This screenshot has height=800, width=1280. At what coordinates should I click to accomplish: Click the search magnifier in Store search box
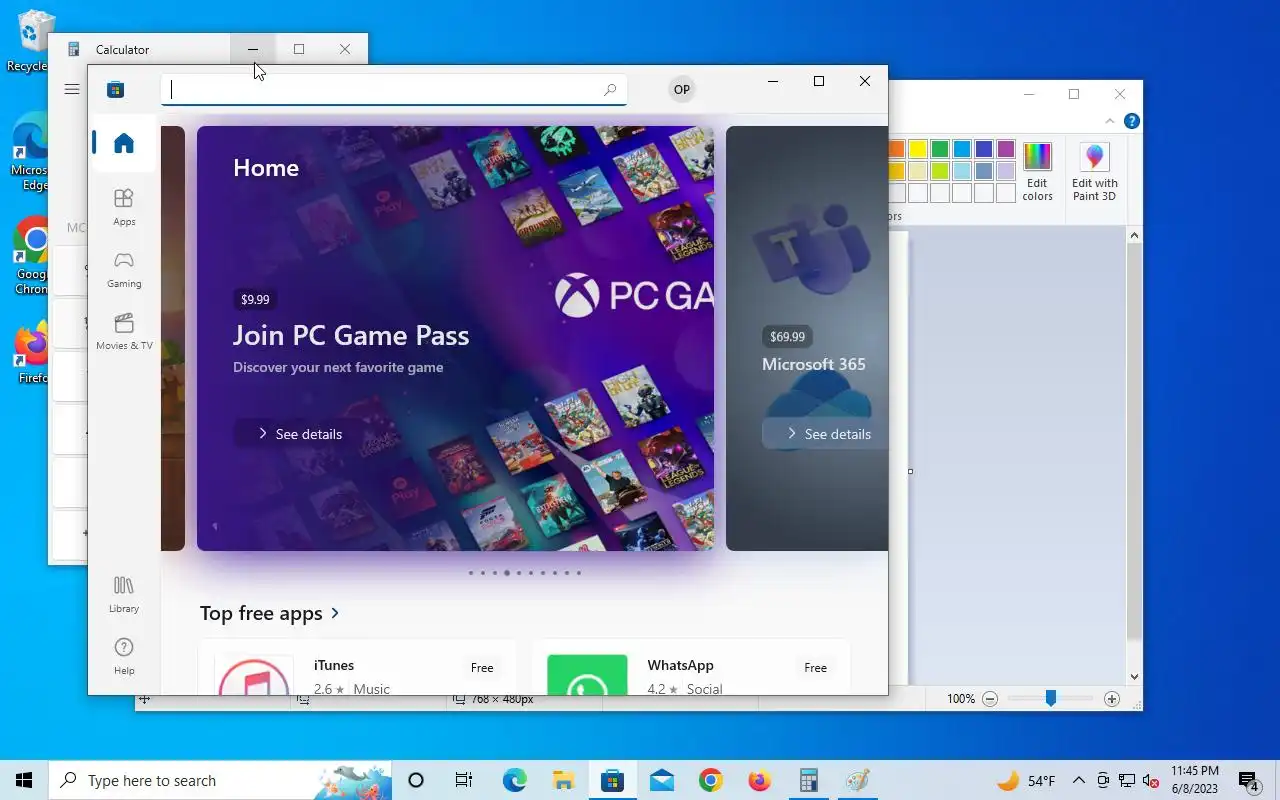point(610,90)
